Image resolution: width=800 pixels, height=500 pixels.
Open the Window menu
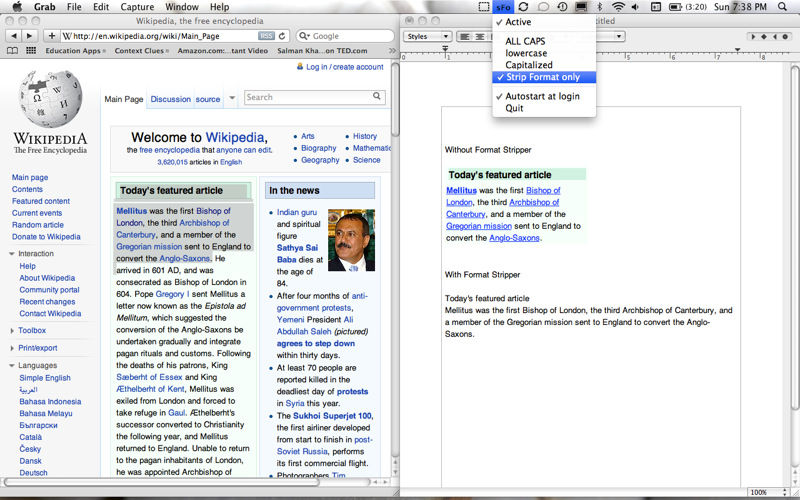point(182,7)
